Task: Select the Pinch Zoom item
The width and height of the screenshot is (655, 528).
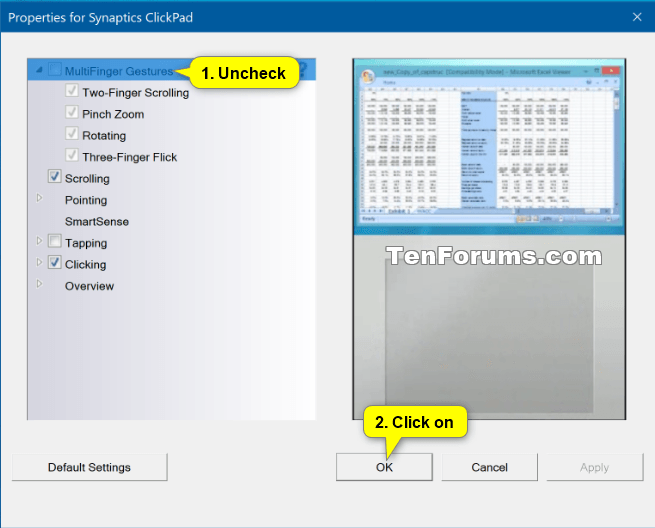Action: click(113, 114)
